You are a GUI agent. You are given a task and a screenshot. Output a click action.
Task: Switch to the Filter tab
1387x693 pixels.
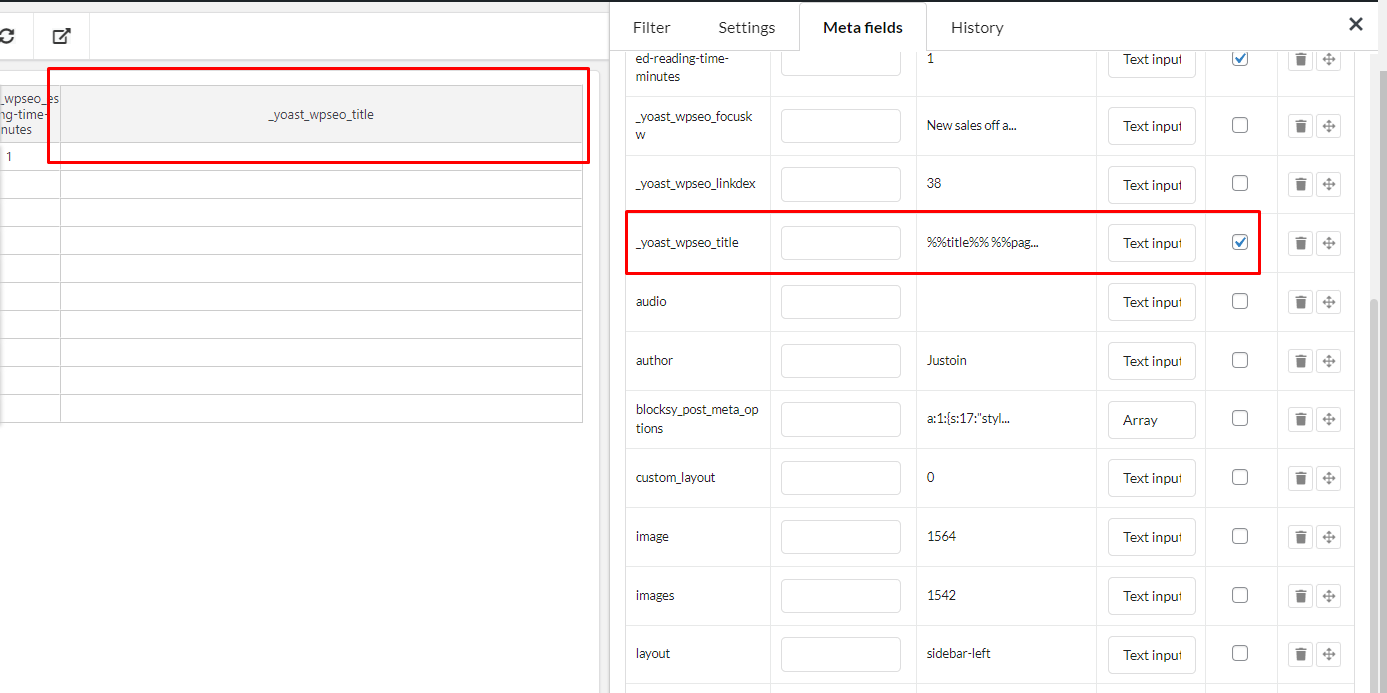652,27
